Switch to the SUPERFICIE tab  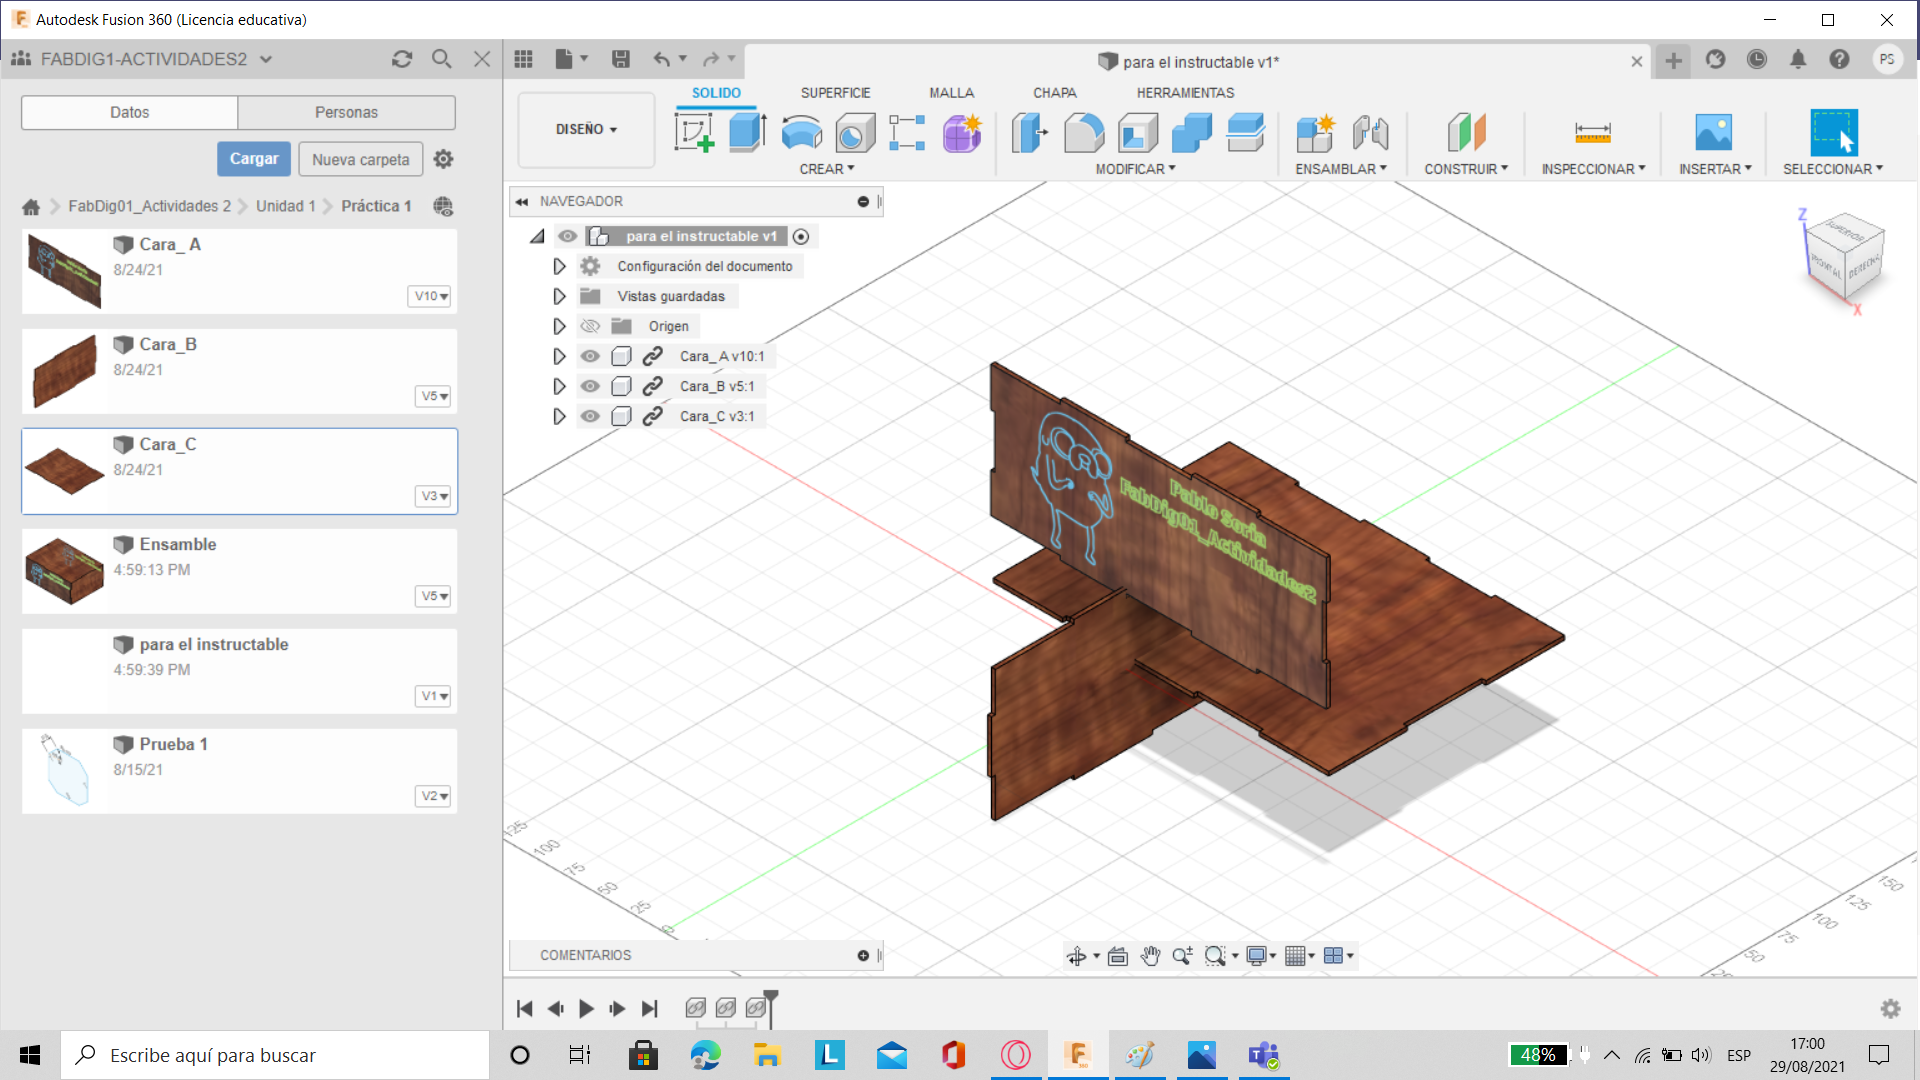click(835, 92)
